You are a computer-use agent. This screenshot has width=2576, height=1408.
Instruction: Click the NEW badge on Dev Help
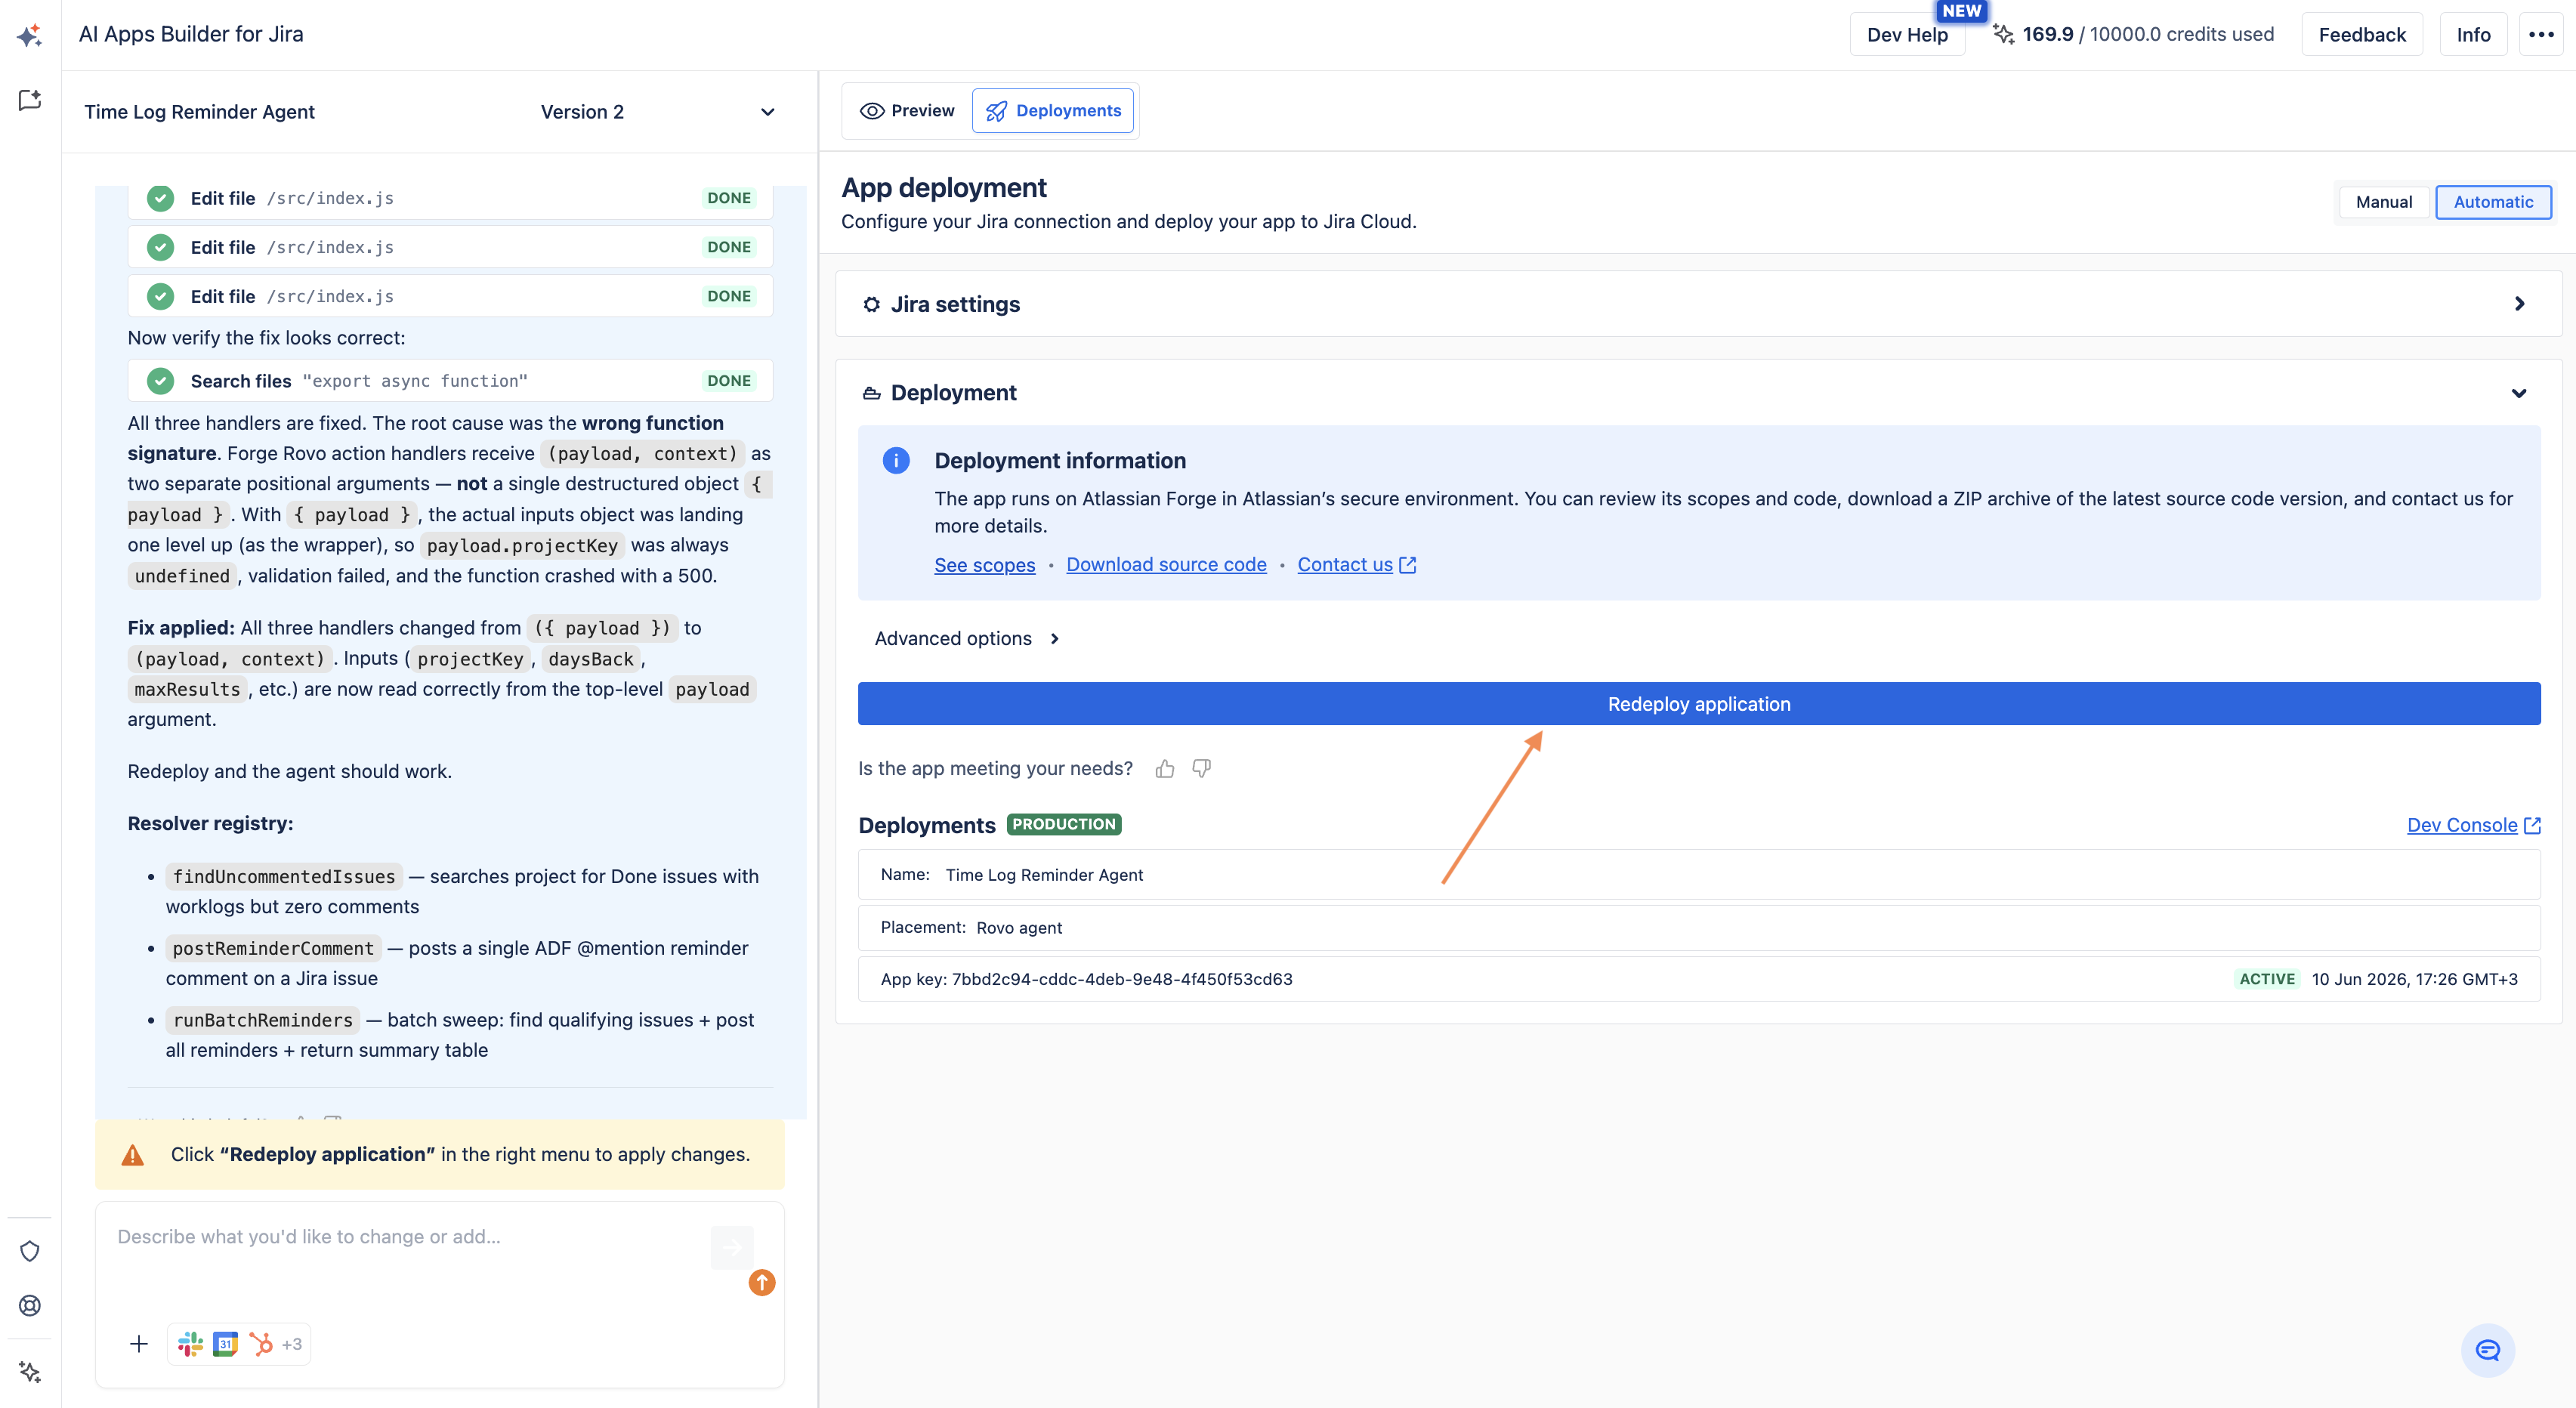(1961, 11)
